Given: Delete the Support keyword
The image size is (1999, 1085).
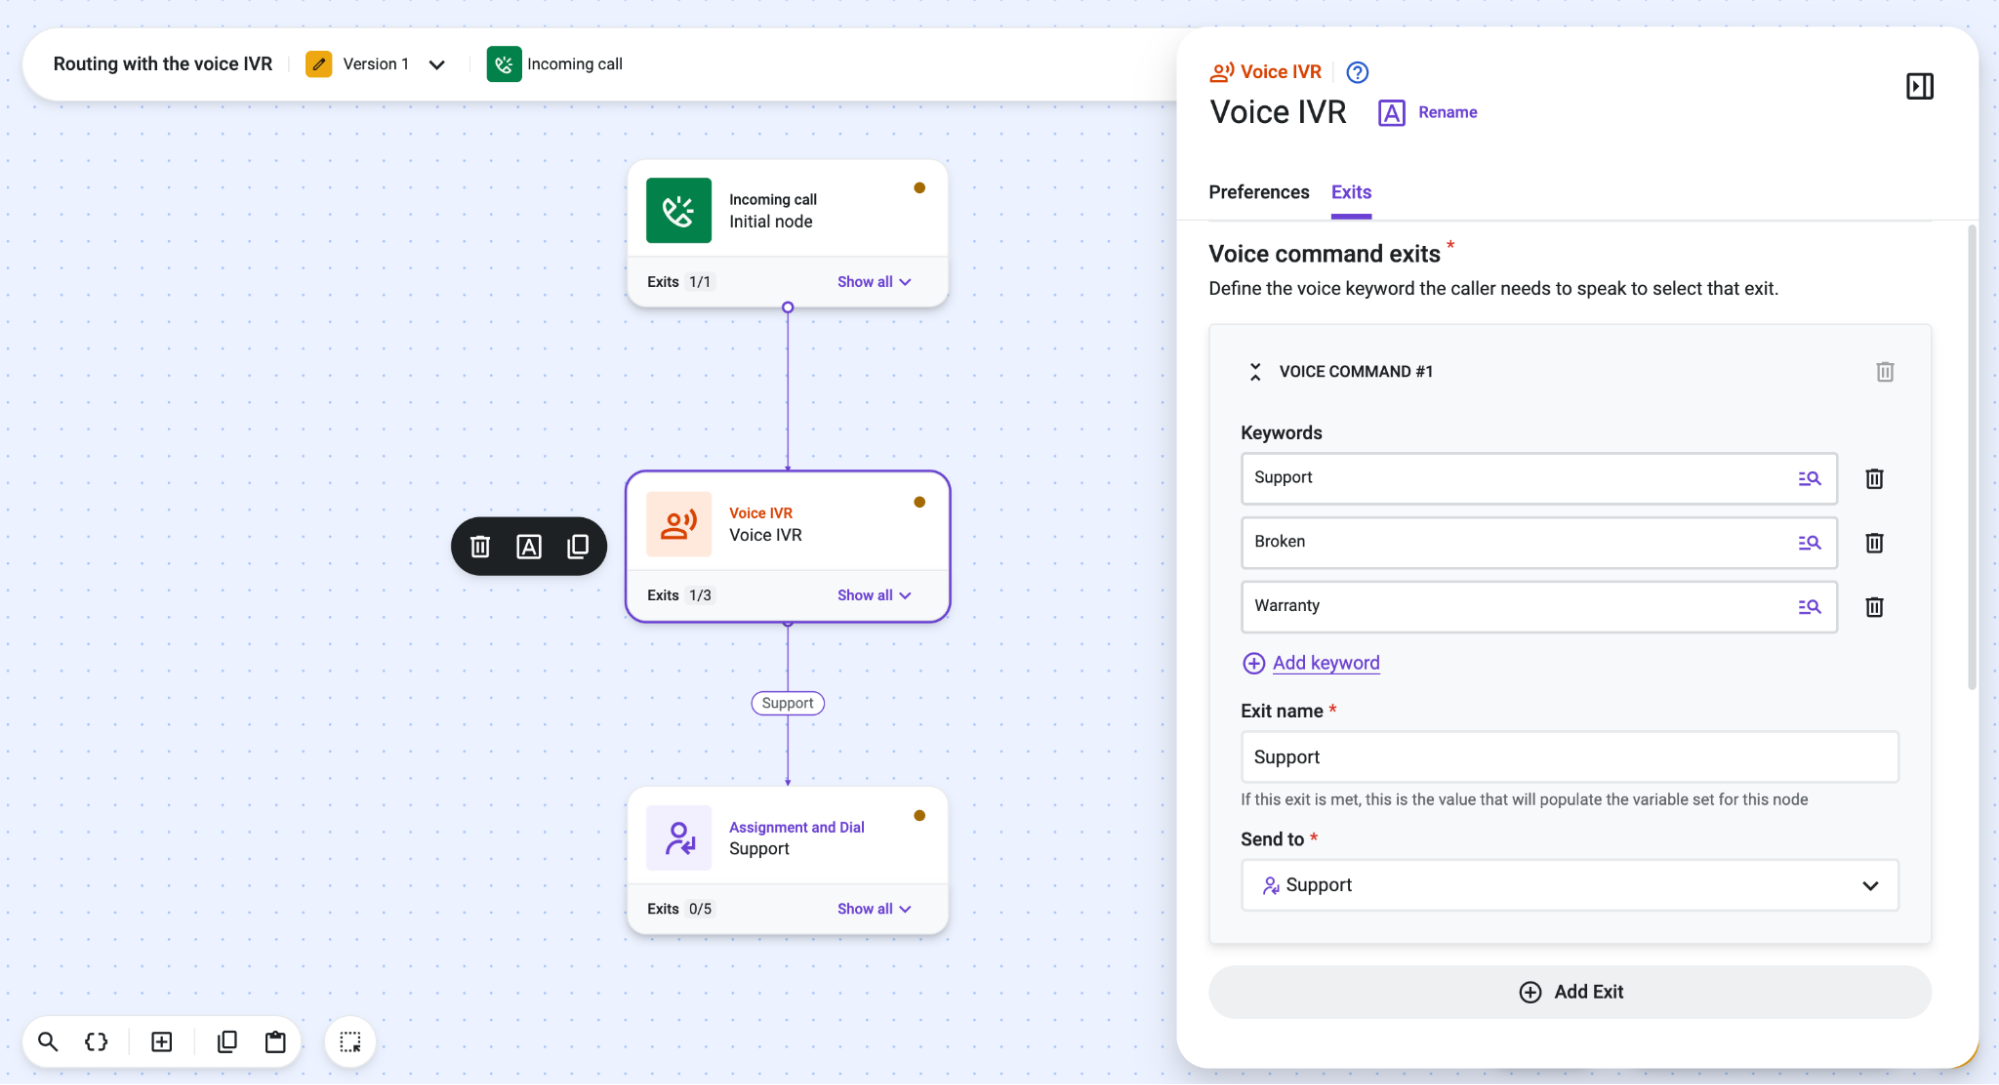Looking at the screenshot, I should click(x=1874, y=479).
